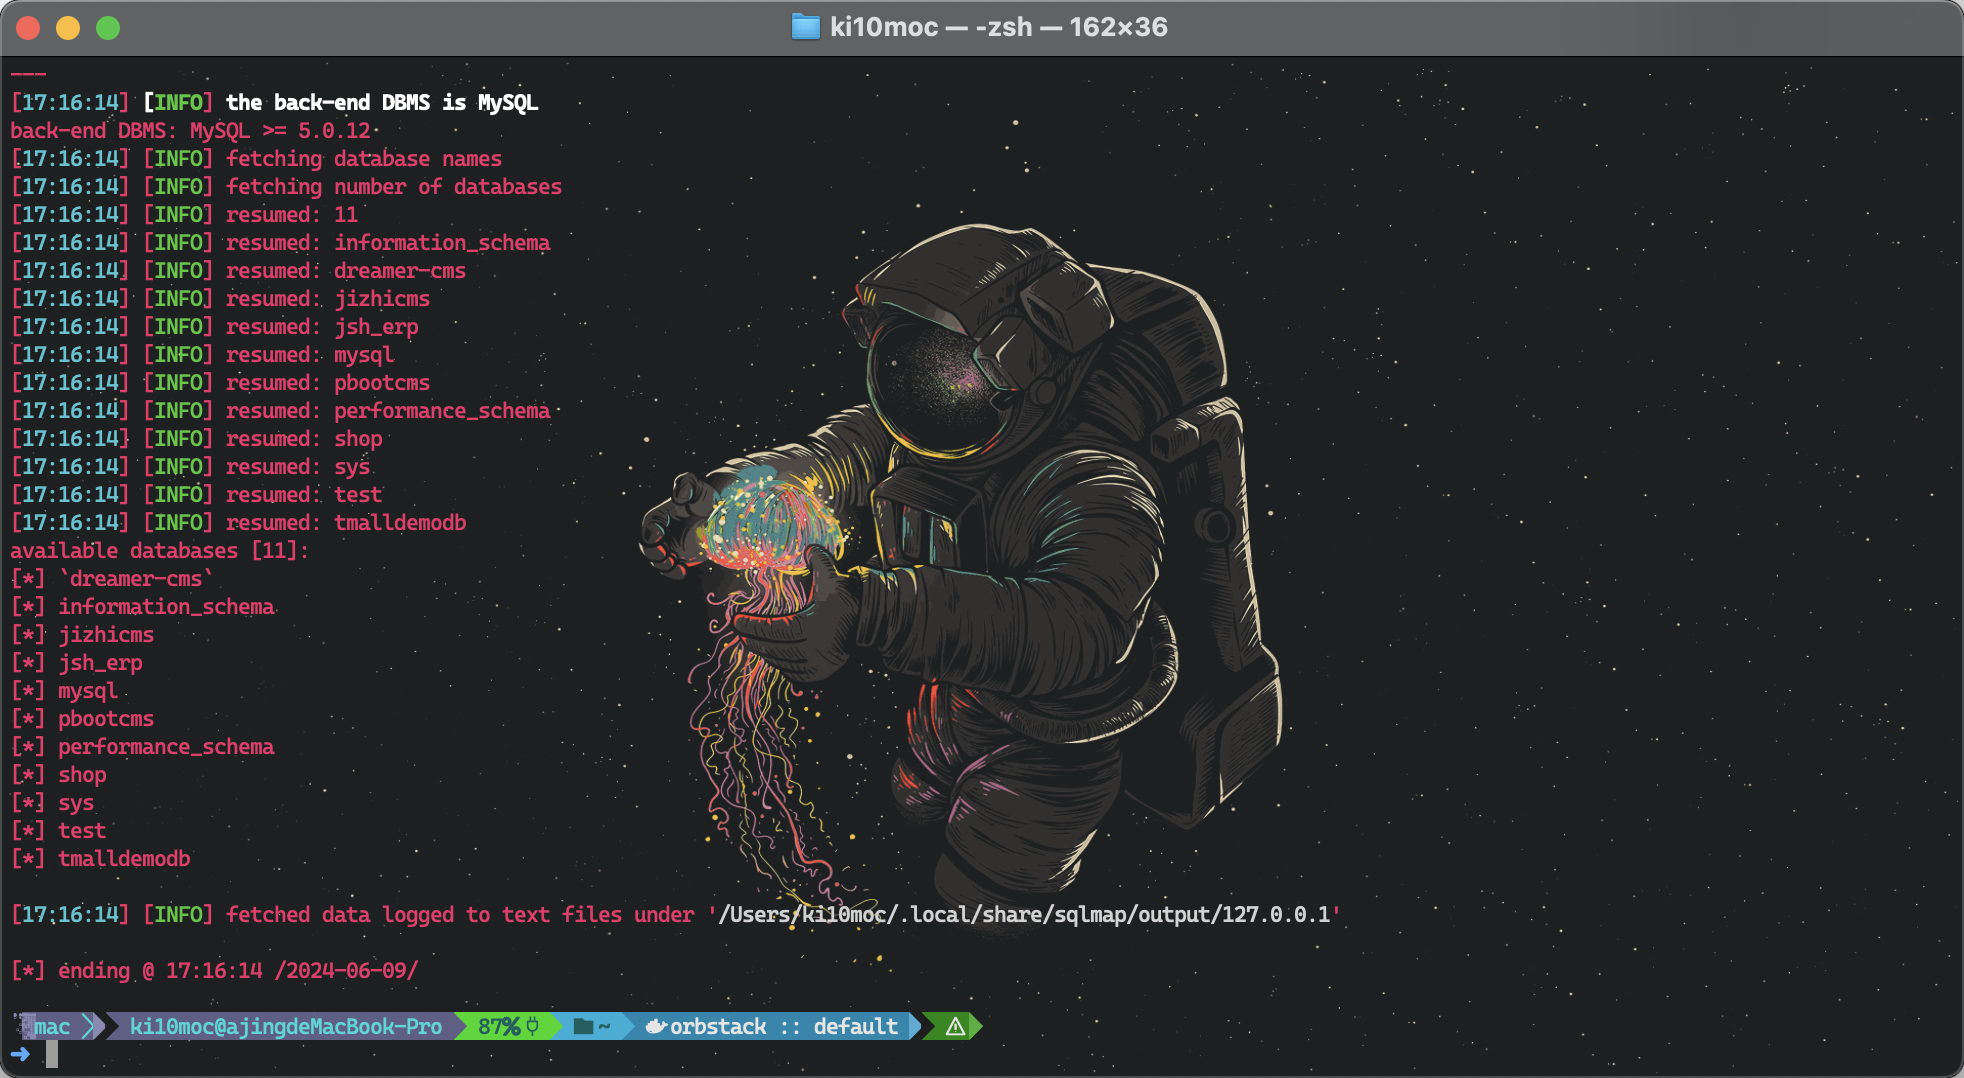Screen dimensions: 1964x1078
Task: Click the warning triangle icon in the prompt
Action: click(955, 1027)
